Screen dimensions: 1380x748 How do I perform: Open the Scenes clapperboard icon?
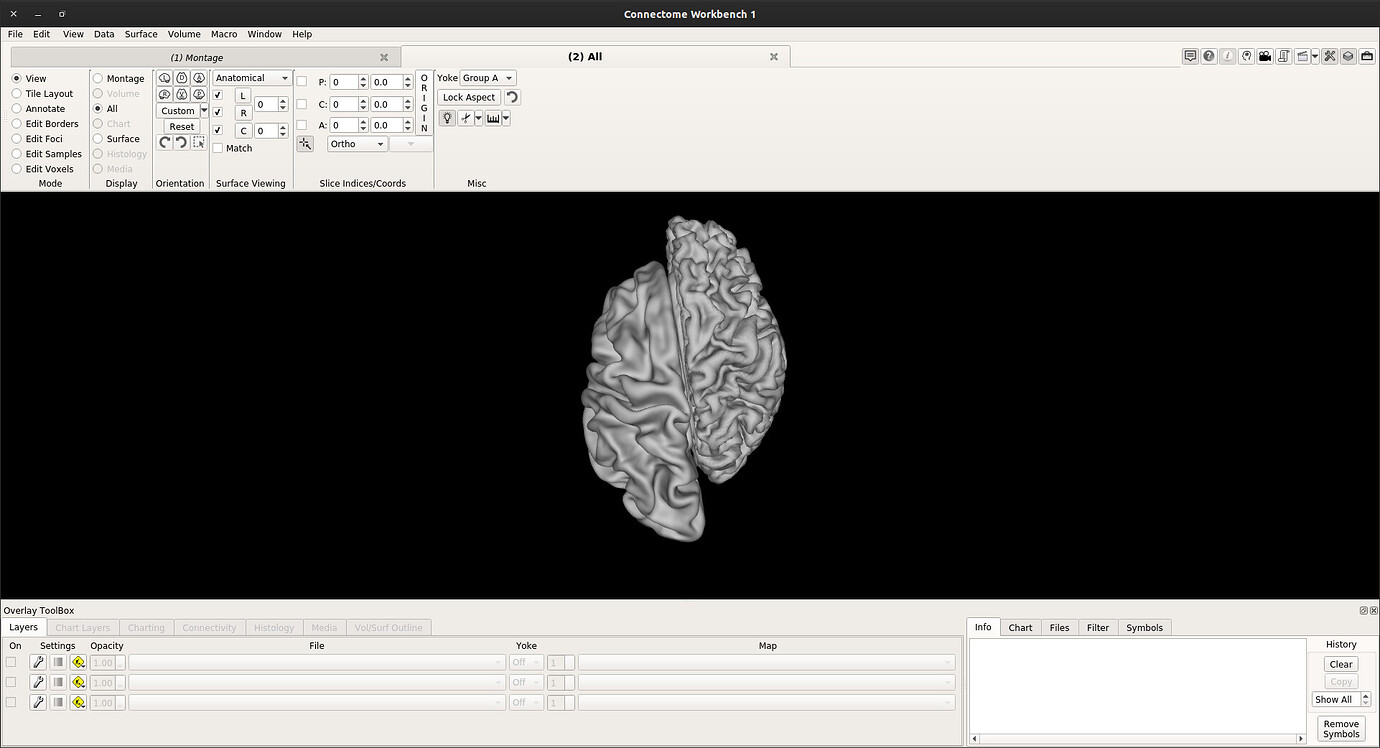[1302, 56]
